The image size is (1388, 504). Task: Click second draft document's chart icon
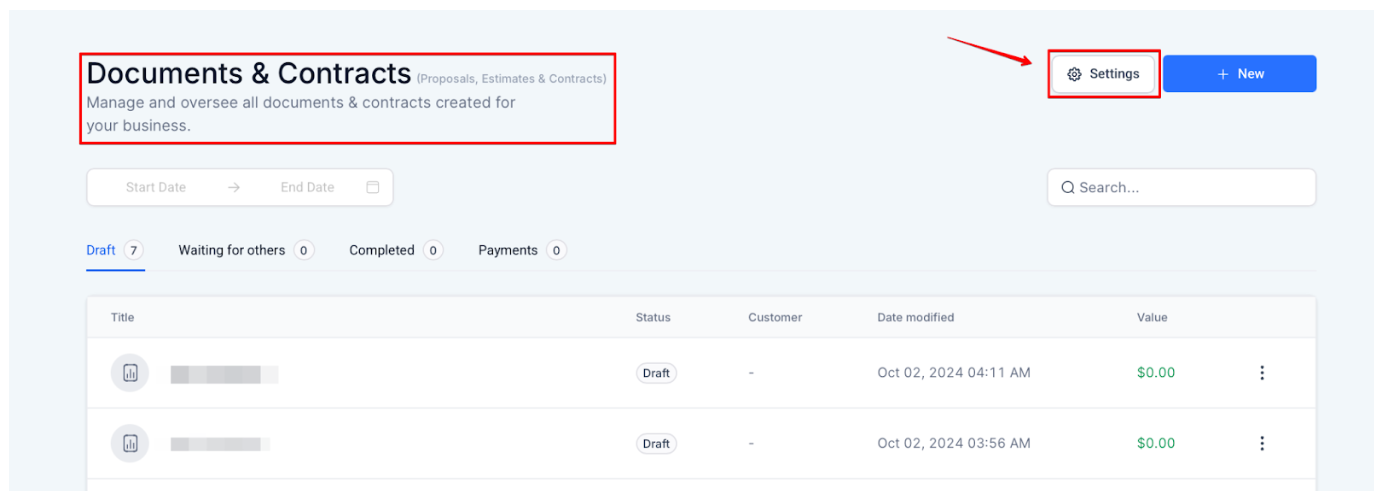pos(130,443)
